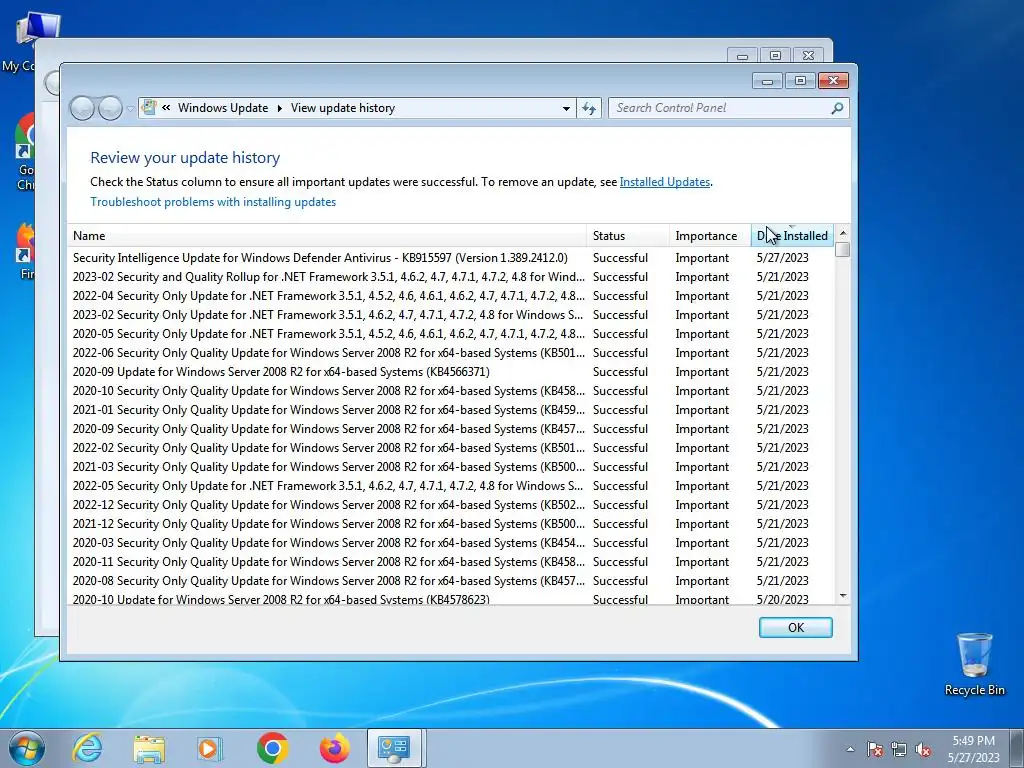Image resolution: width=1024 pixels, height=768 pixels.
Task: Maximize the update history window
Action: (x=800, y=81)
